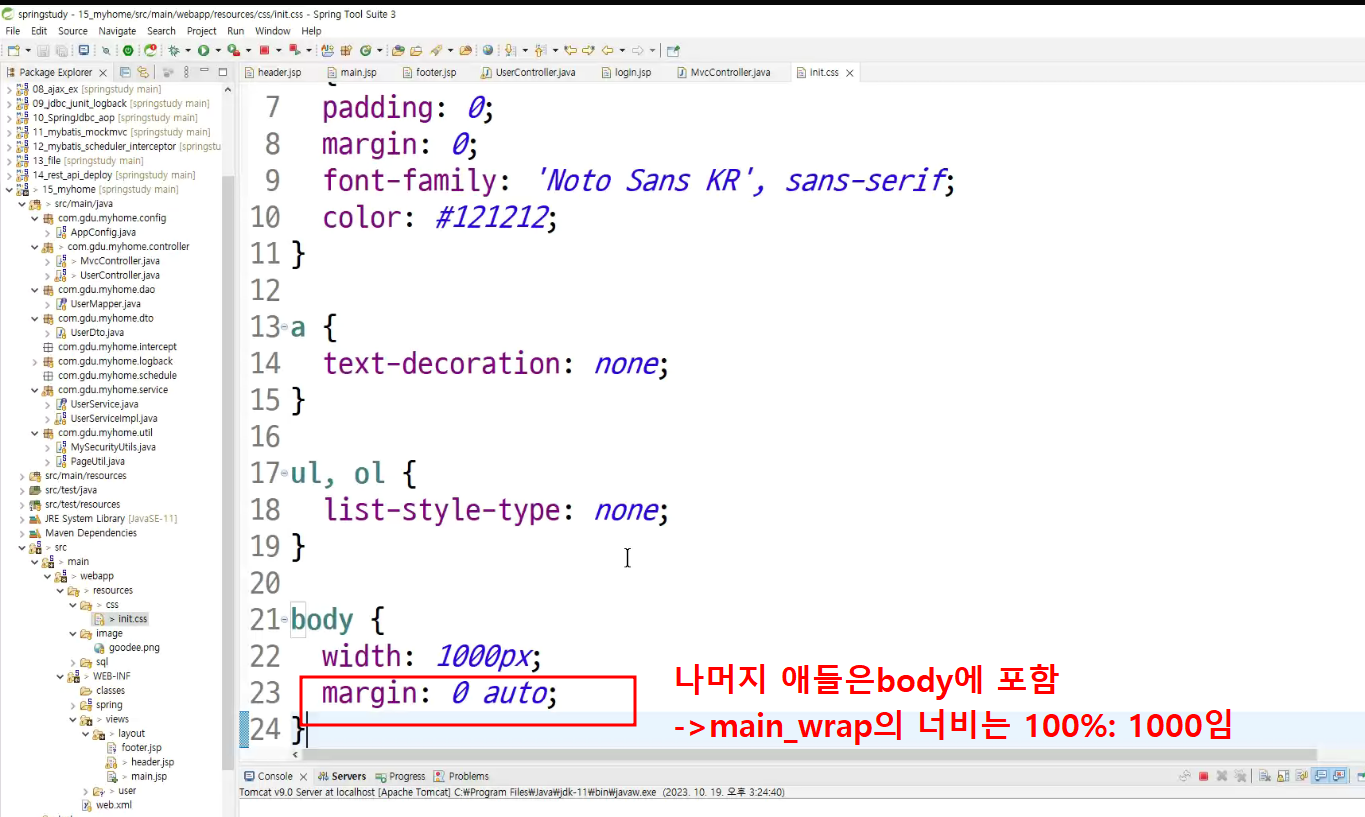The image size is (1365, 817).
Task: Open the New file dropdown arrow
Action: (x=27, y=50)
